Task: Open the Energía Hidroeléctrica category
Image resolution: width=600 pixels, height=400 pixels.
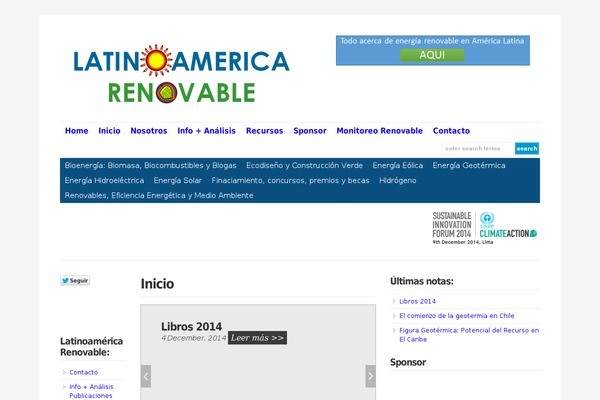Action: pyautogui.click(x=104, y=180)
